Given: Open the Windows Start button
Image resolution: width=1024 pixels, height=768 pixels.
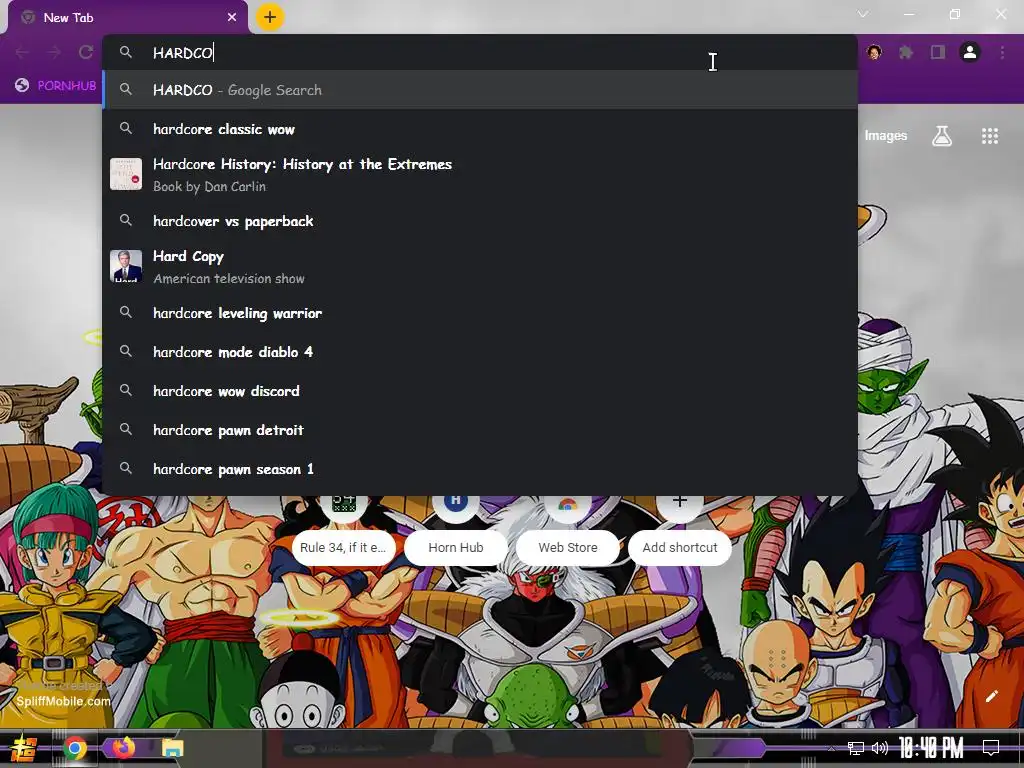Looking at the screenshot, I should coord(24,748).
